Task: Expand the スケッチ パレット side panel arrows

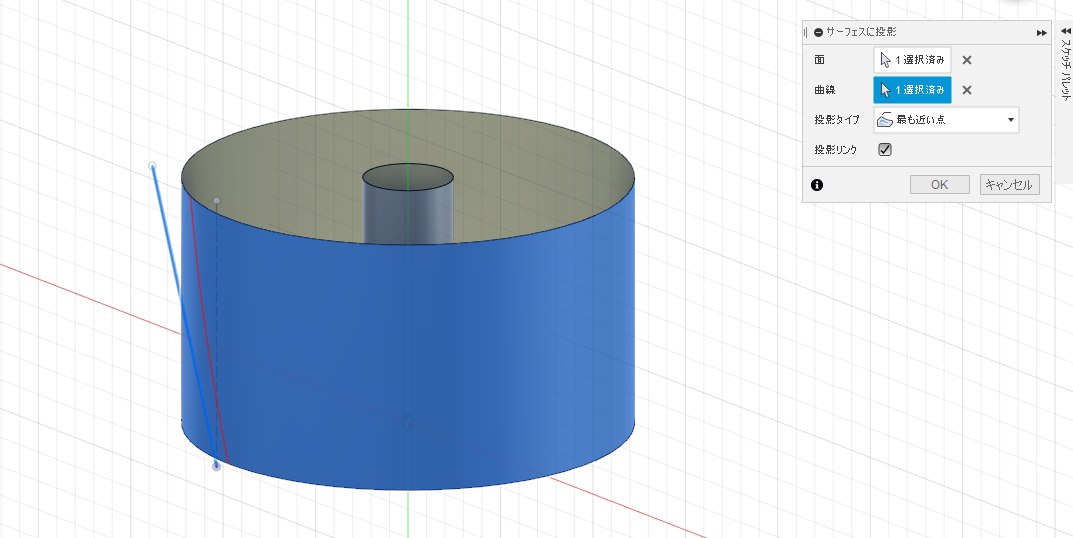Action: [1065, 30]
